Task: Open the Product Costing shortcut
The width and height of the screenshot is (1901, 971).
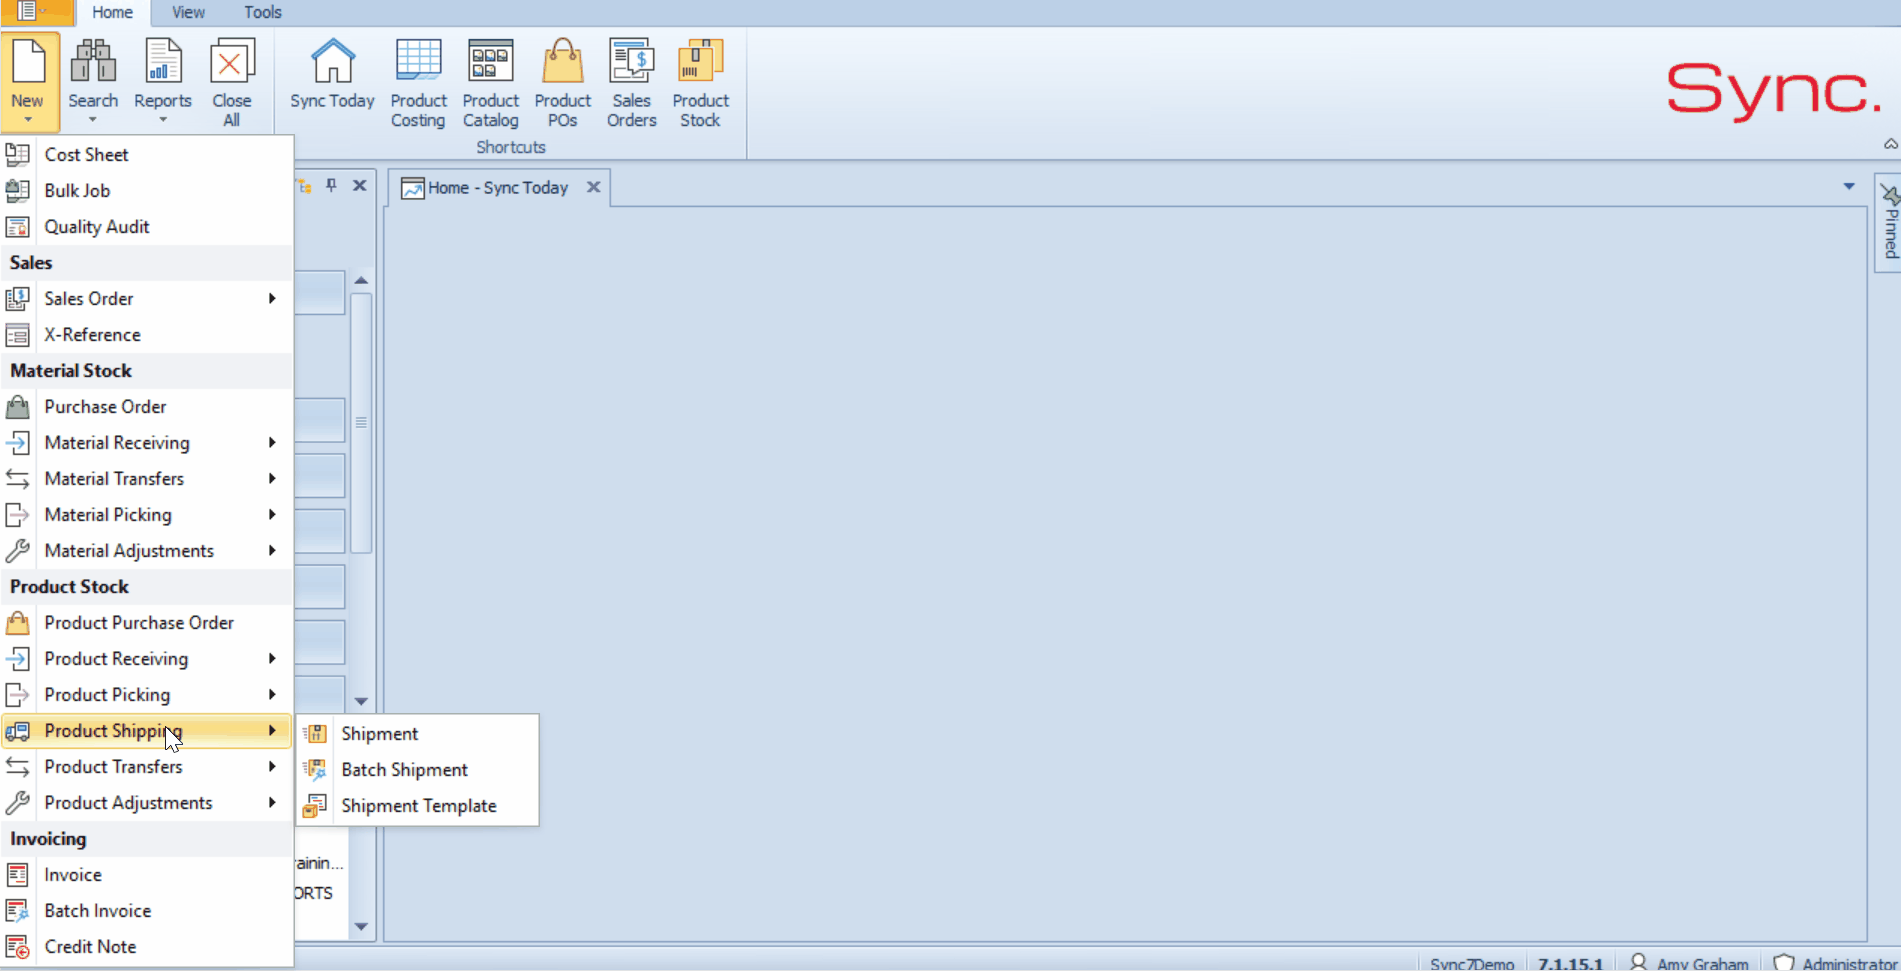Action: point(418,82)
